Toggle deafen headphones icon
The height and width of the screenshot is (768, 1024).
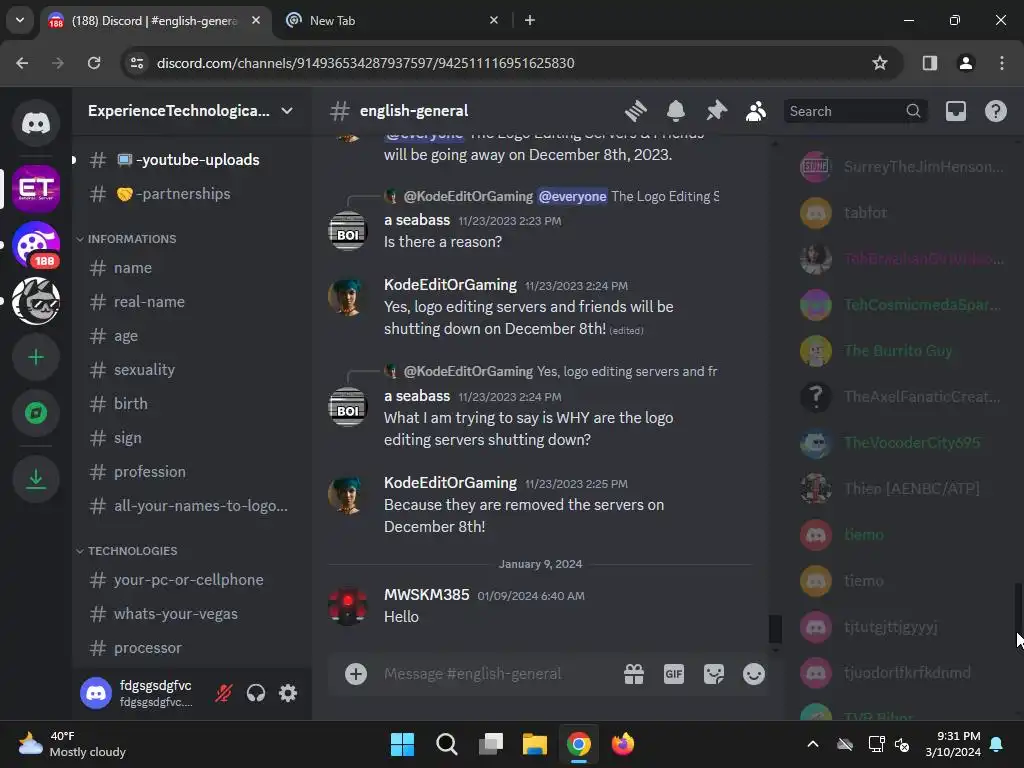[256, 693]
